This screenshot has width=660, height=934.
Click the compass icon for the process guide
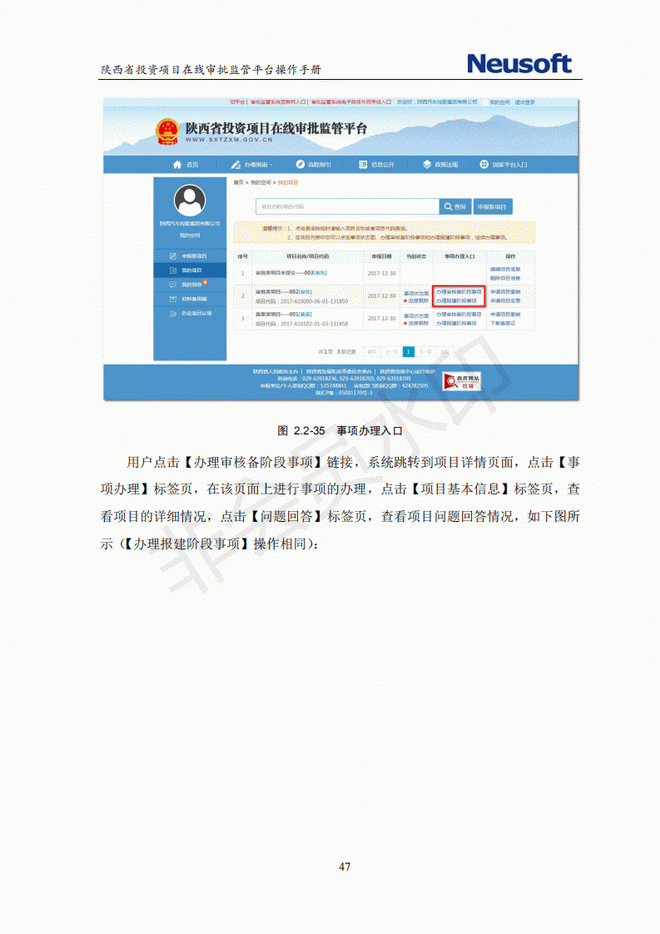[x=300, y=164]
